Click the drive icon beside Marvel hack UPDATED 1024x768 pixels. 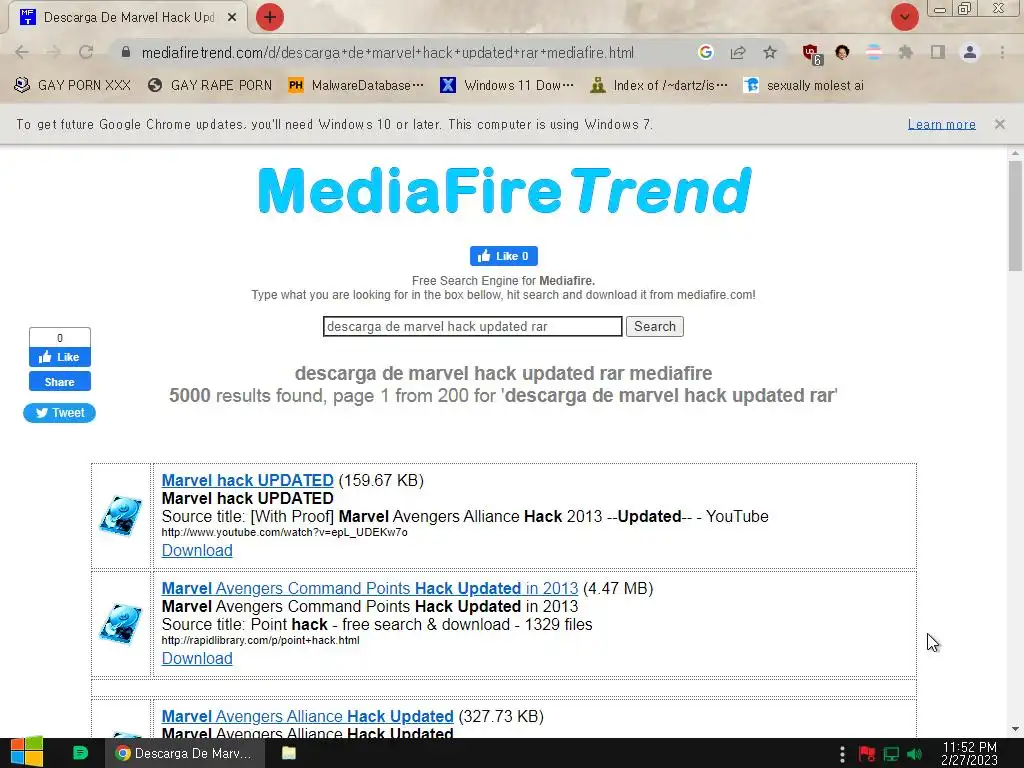[121, 516]
